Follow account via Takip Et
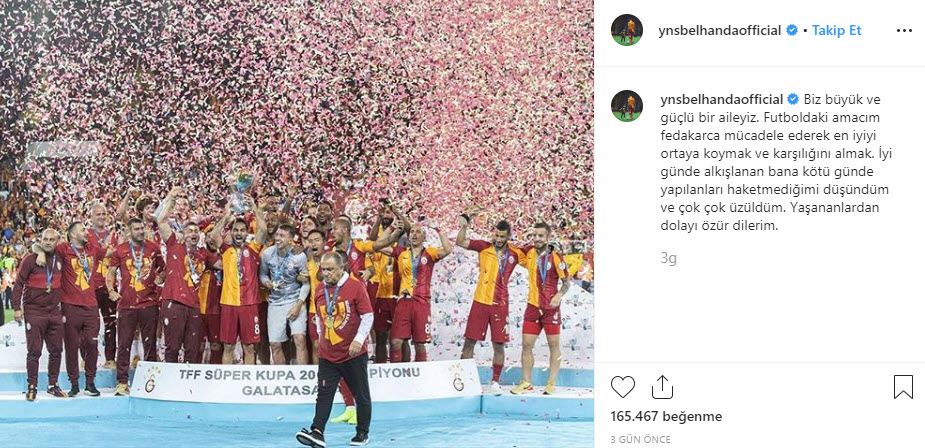This screenshot has width=925, height=448. pyautogui.click(x=837, y=31)
